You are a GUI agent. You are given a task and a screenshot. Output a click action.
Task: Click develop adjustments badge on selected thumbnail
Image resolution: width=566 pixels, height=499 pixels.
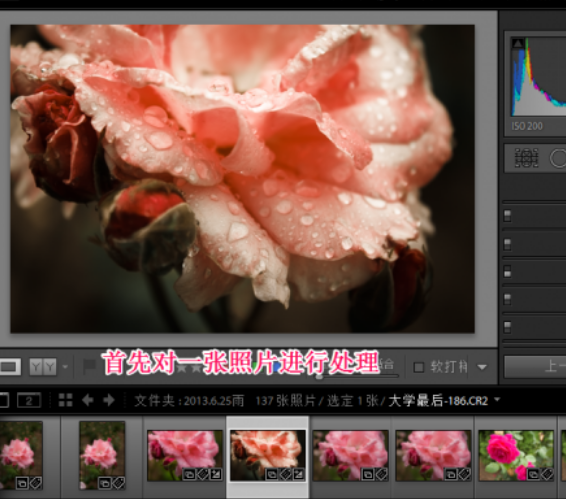click(x=299, y=474)
